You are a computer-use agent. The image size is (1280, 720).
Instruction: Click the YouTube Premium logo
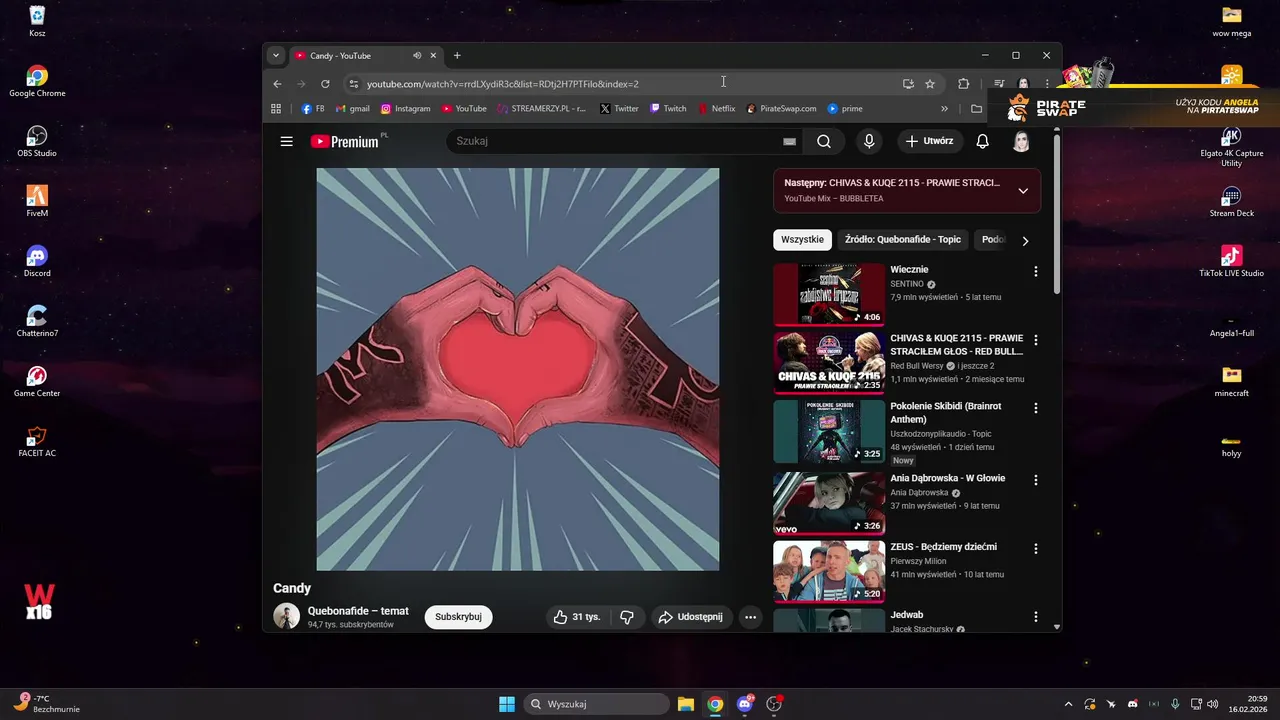345,141
